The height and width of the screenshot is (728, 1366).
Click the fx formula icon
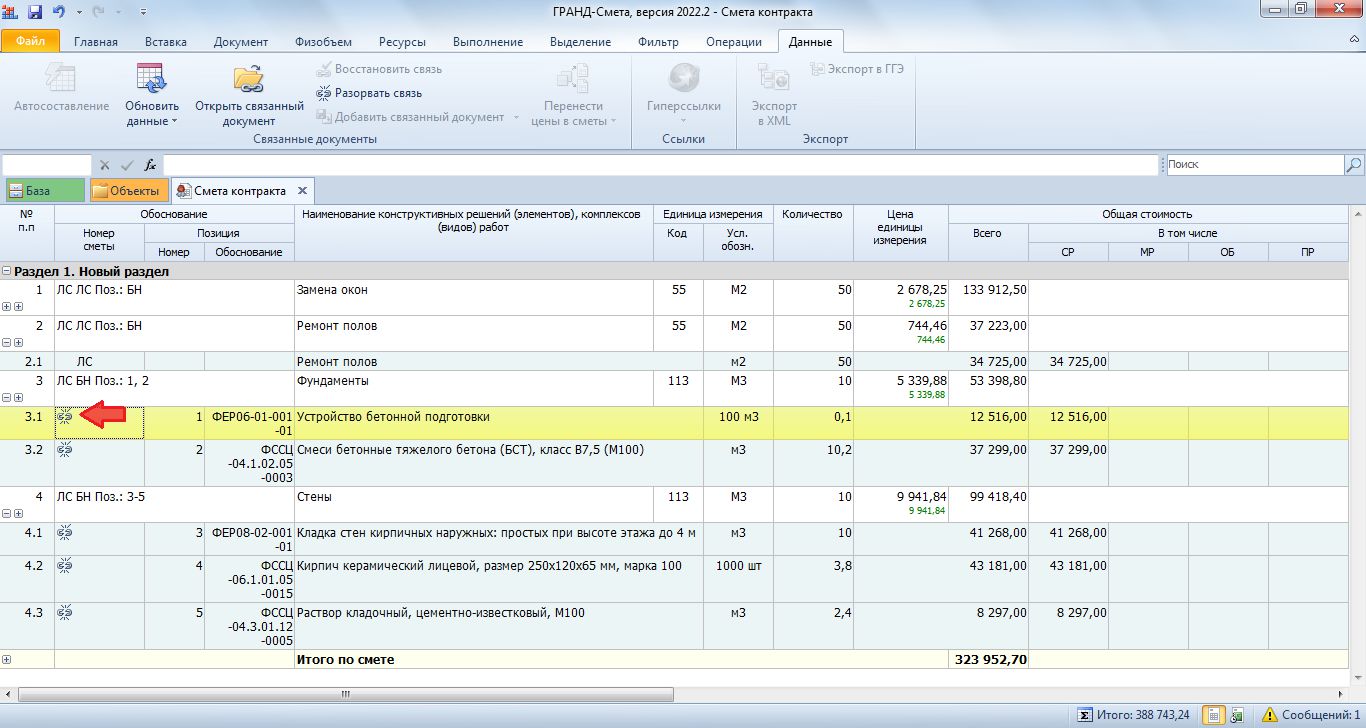click(150, 165)
